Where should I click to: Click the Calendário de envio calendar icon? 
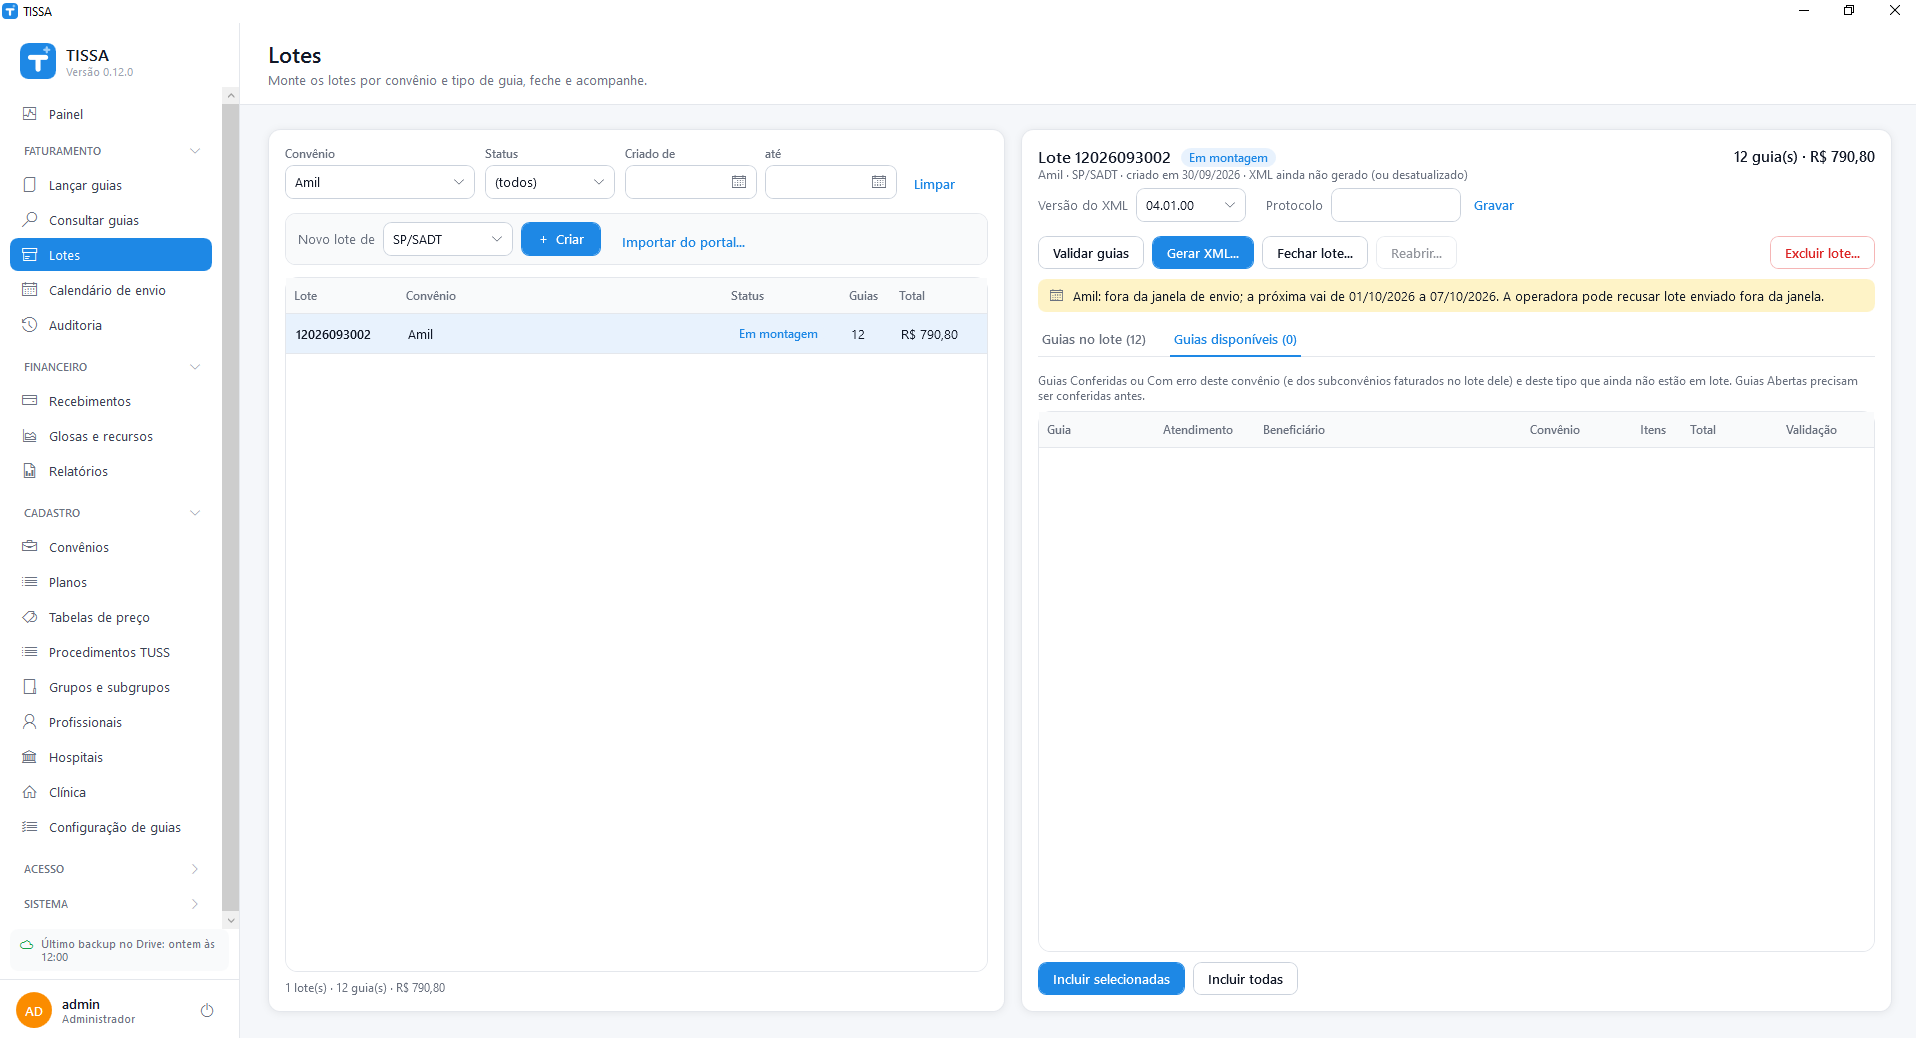click(30, 290)
